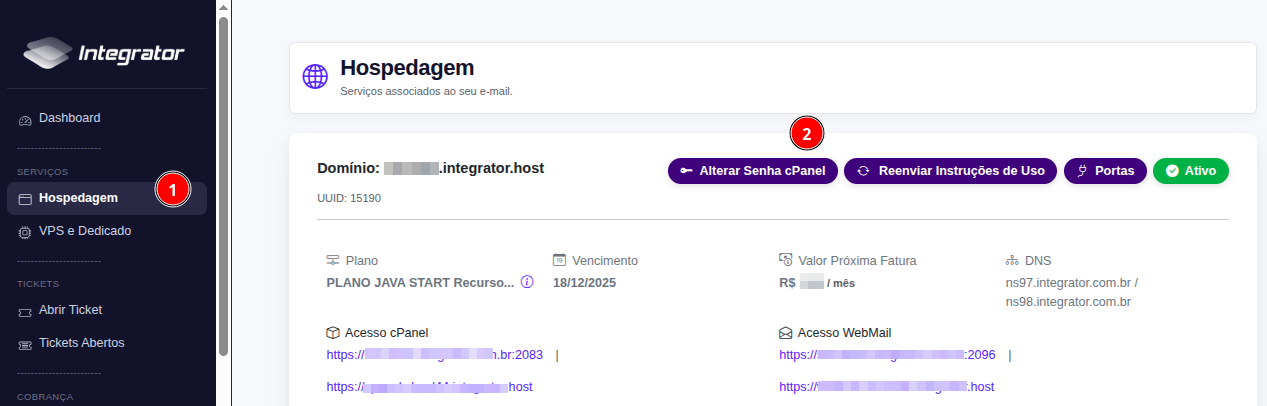The height and width of the screenshot is (406, 1267).
Task: Click the text UUID: 15190
Action: (349, 198)
